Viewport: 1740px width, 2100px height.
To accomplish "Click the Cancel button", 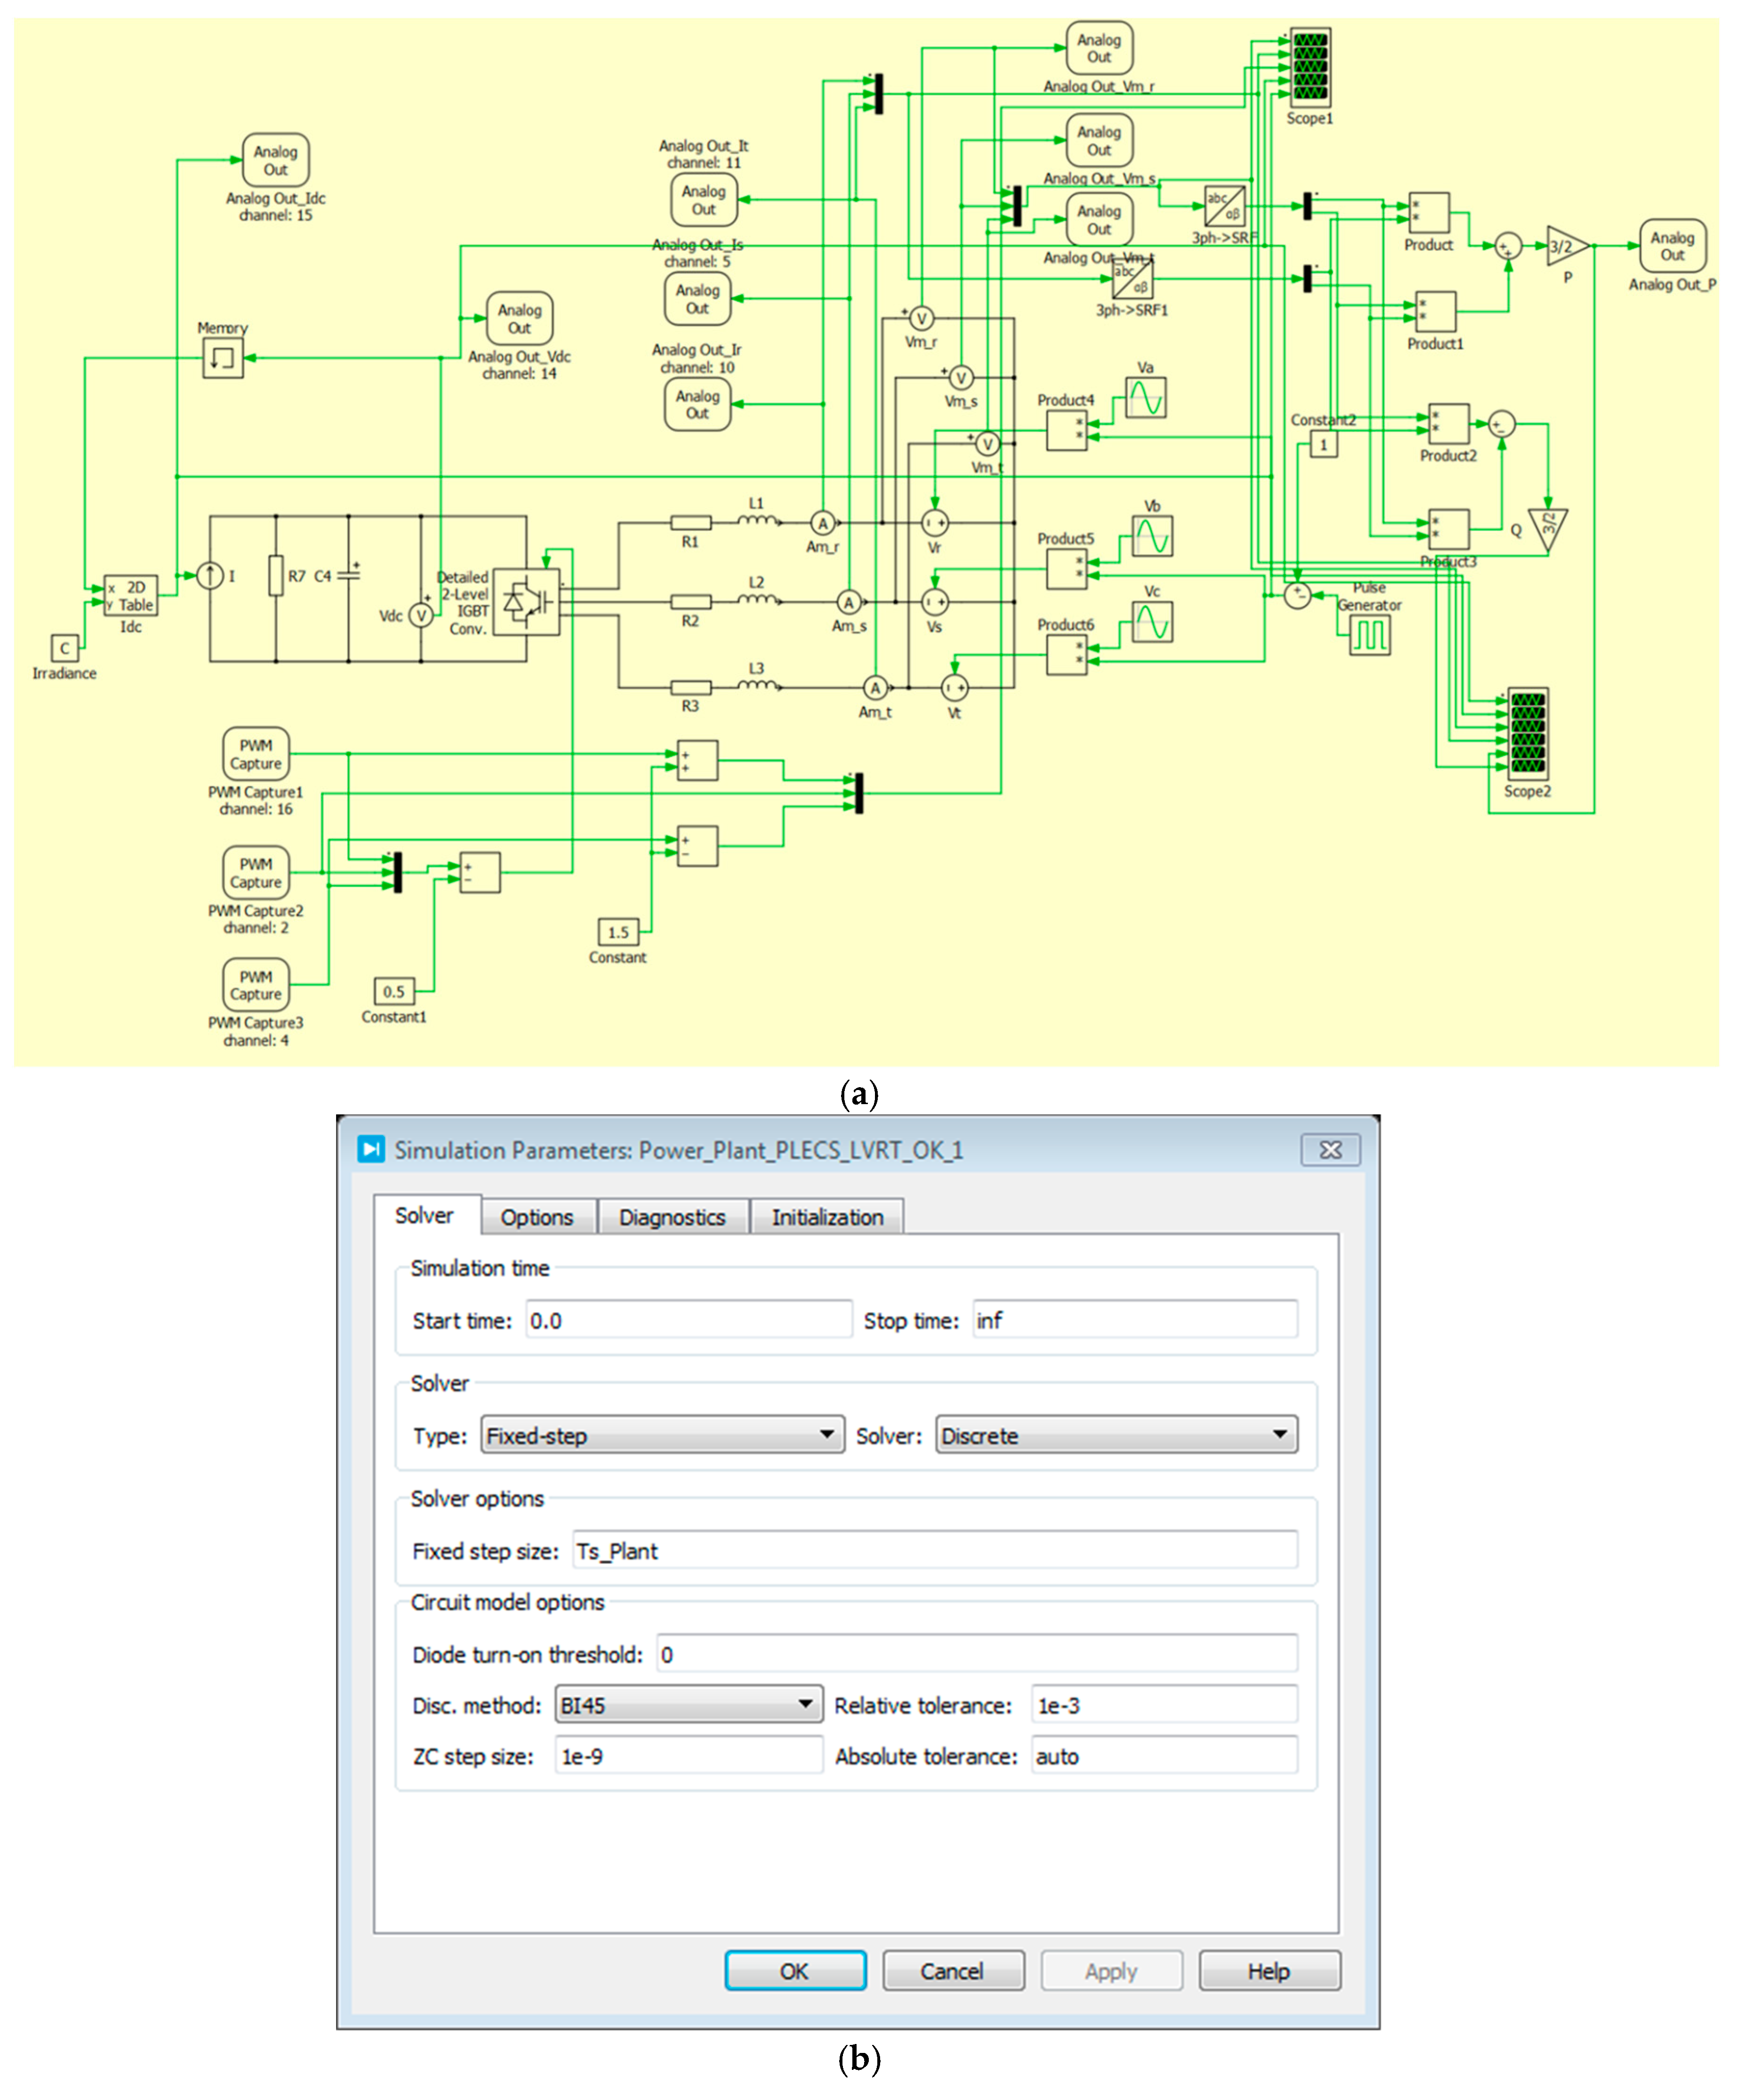I will click(x=952, y=1970).
